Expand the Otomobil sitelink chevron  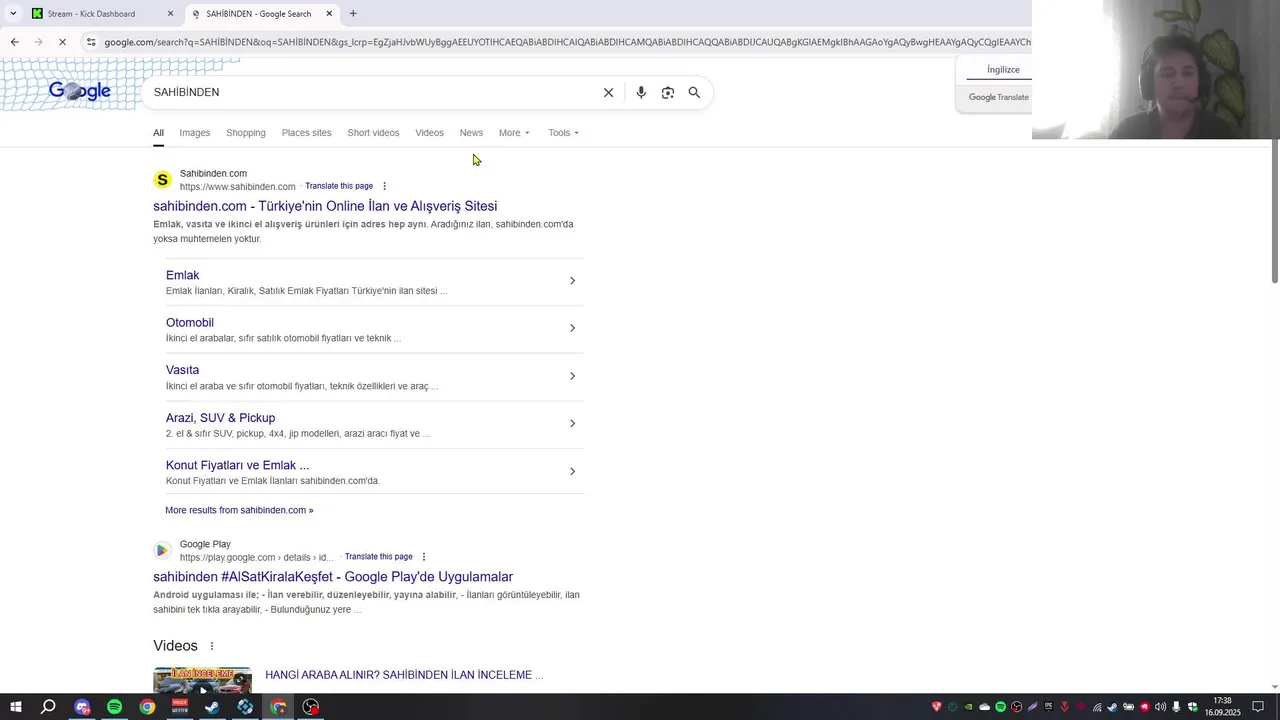[x=572, y=328]
